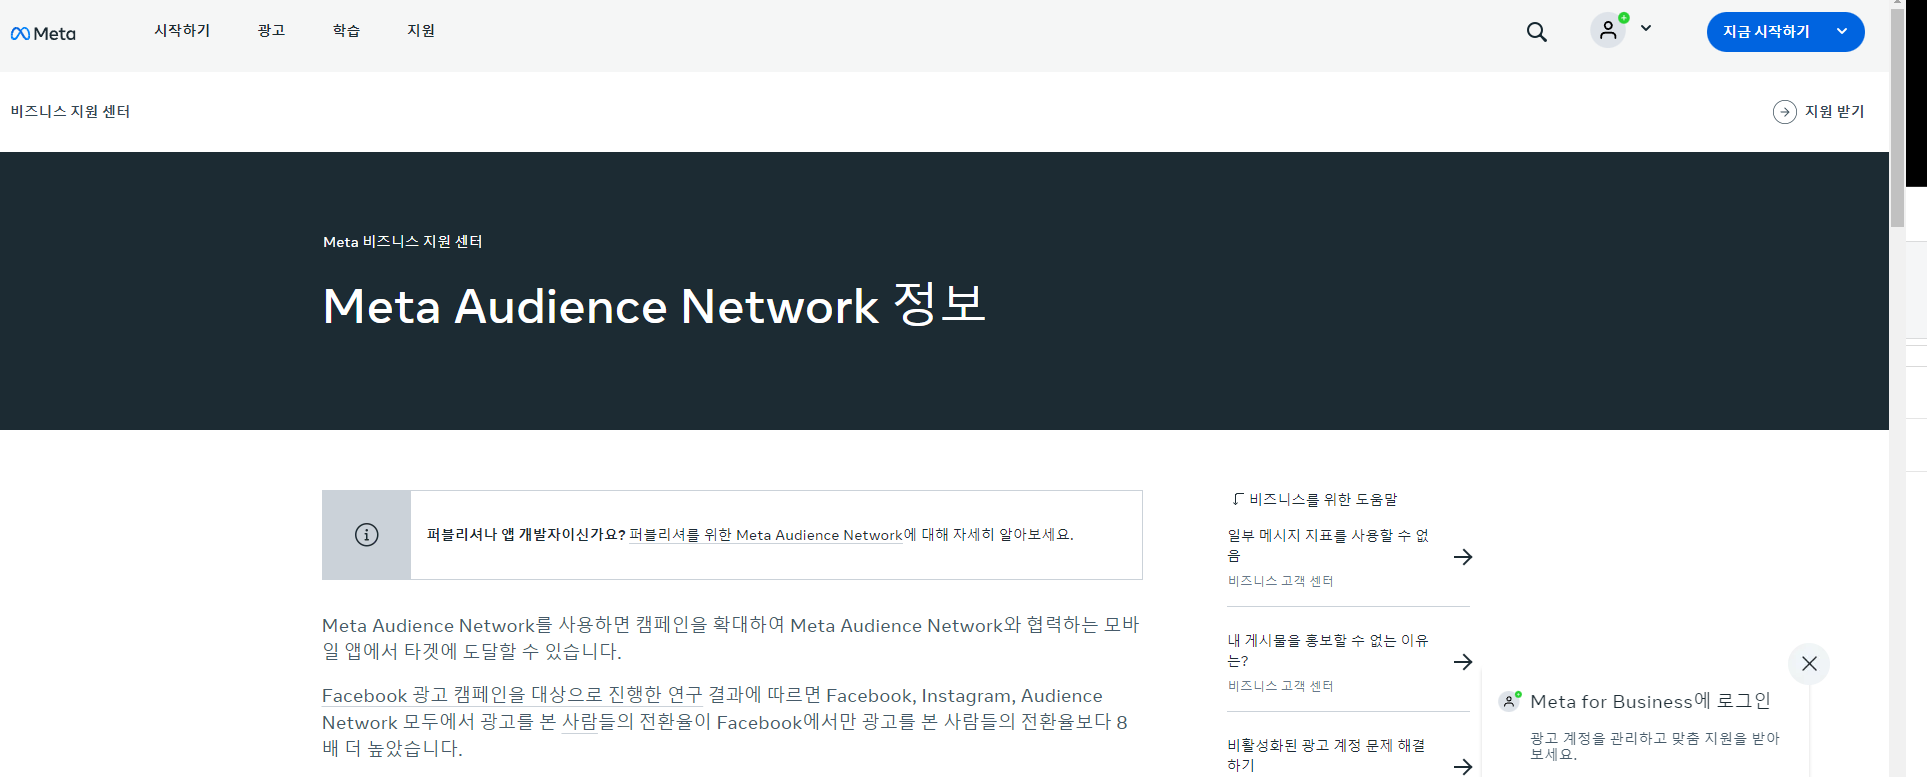Screen dimensions: 1927x777
Task: Click 광고 계정을 관리하고 맞춤 지원을 받아보세요 text
Action: (x=1655, y=746)
